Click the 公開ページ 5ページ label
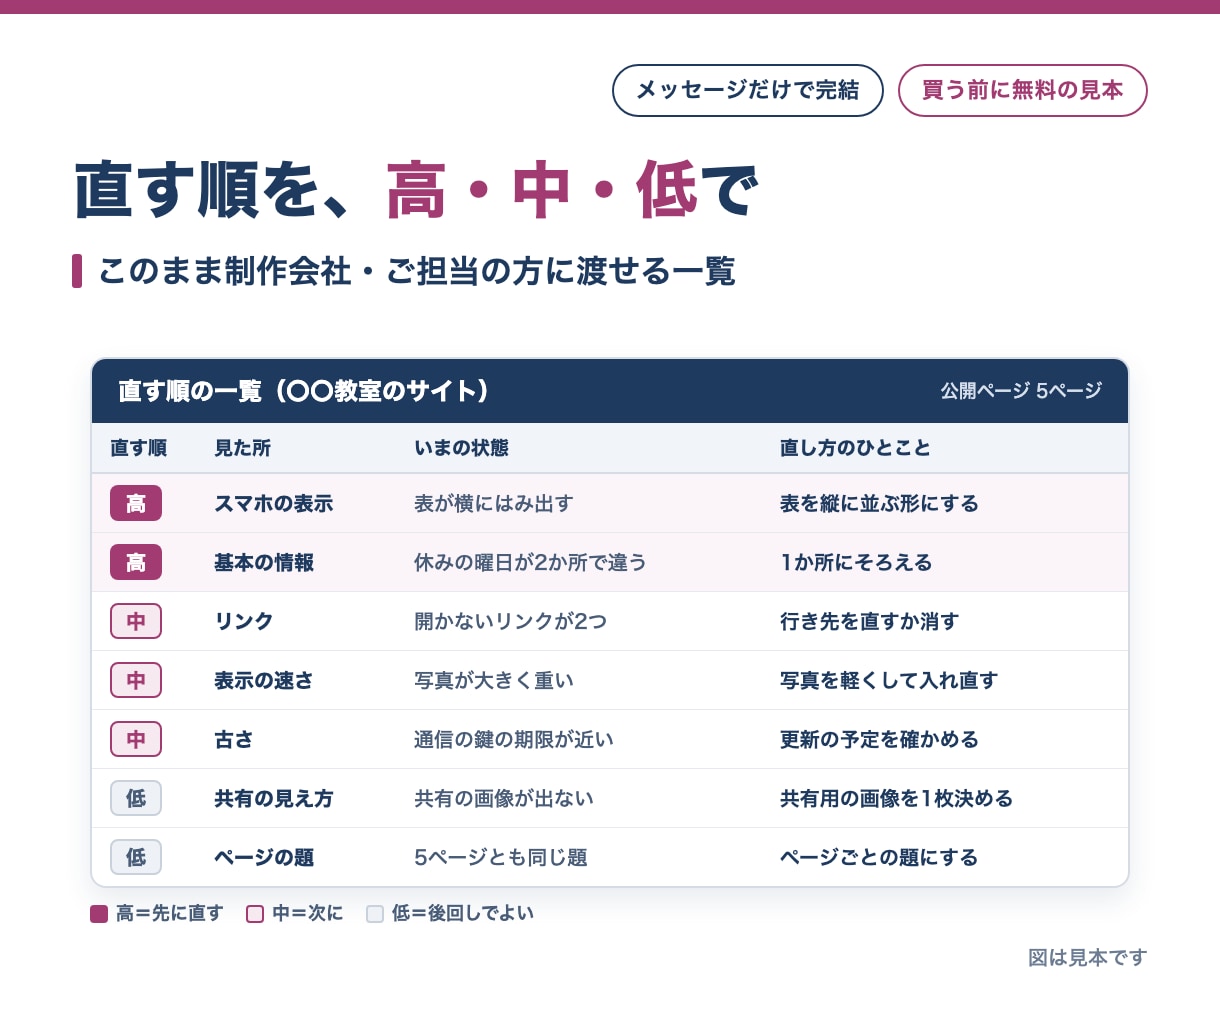Image resolution: width=1220 pixels, height=1016 pixels. click(x=1021, y=391)
